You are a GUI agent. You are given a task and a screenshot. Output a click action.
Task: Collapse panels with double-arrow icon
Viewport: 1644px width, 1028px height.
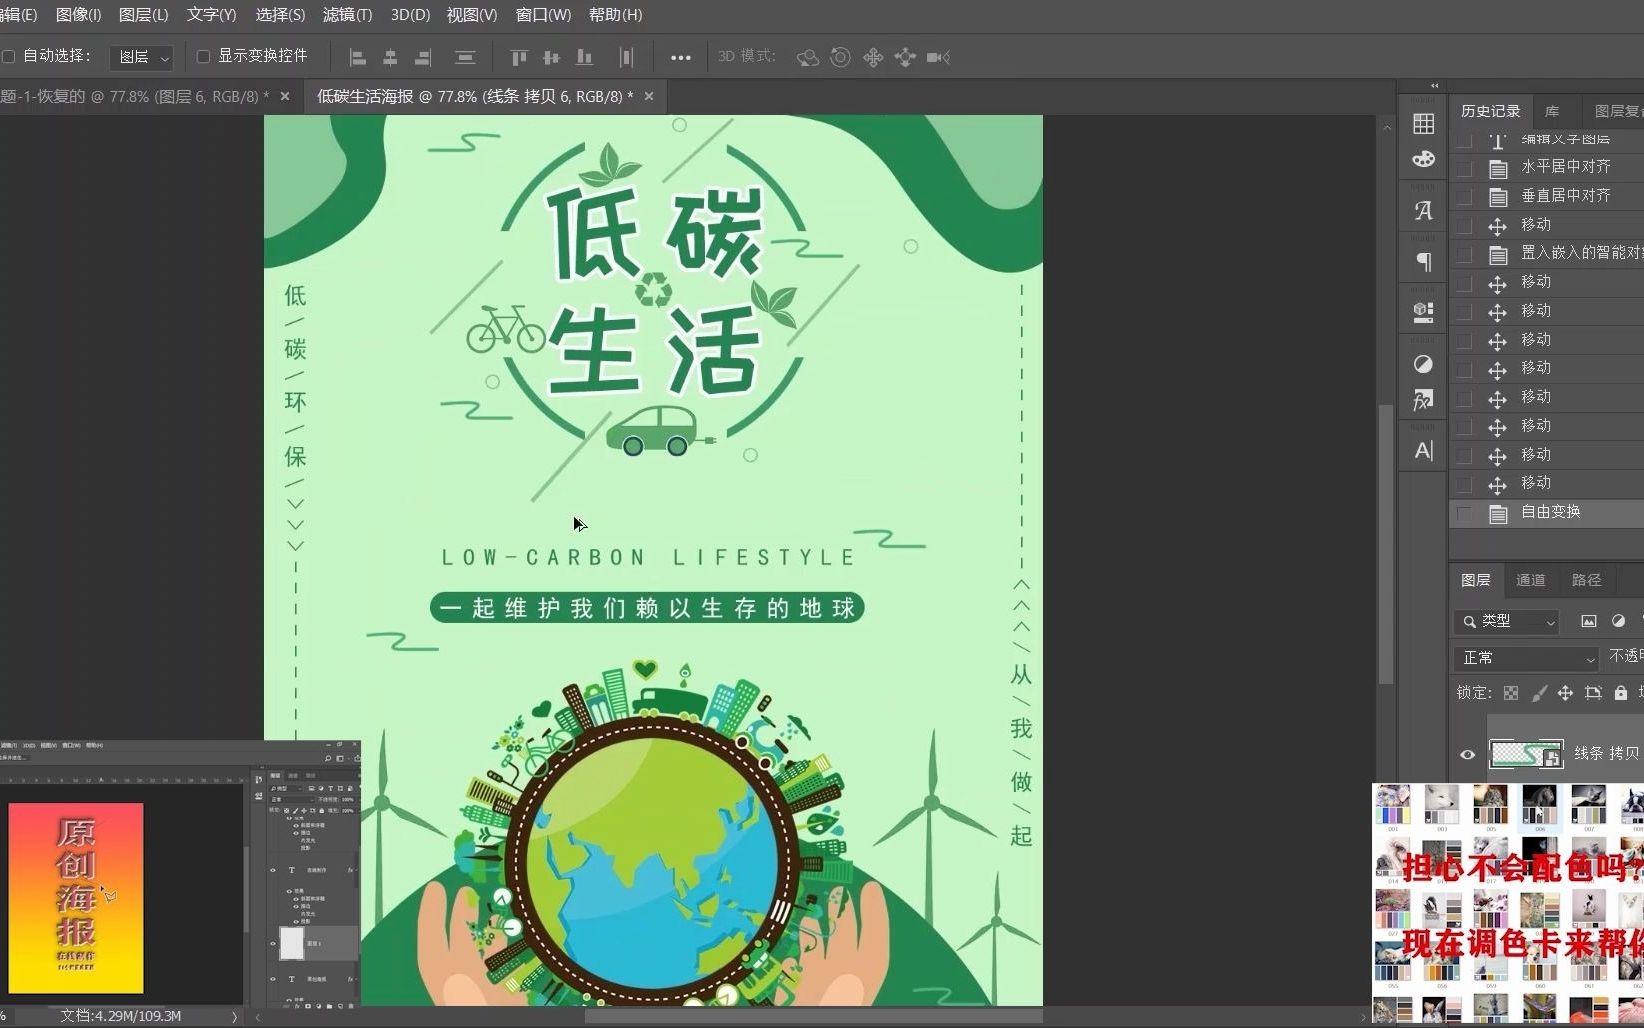(1435, 86)
